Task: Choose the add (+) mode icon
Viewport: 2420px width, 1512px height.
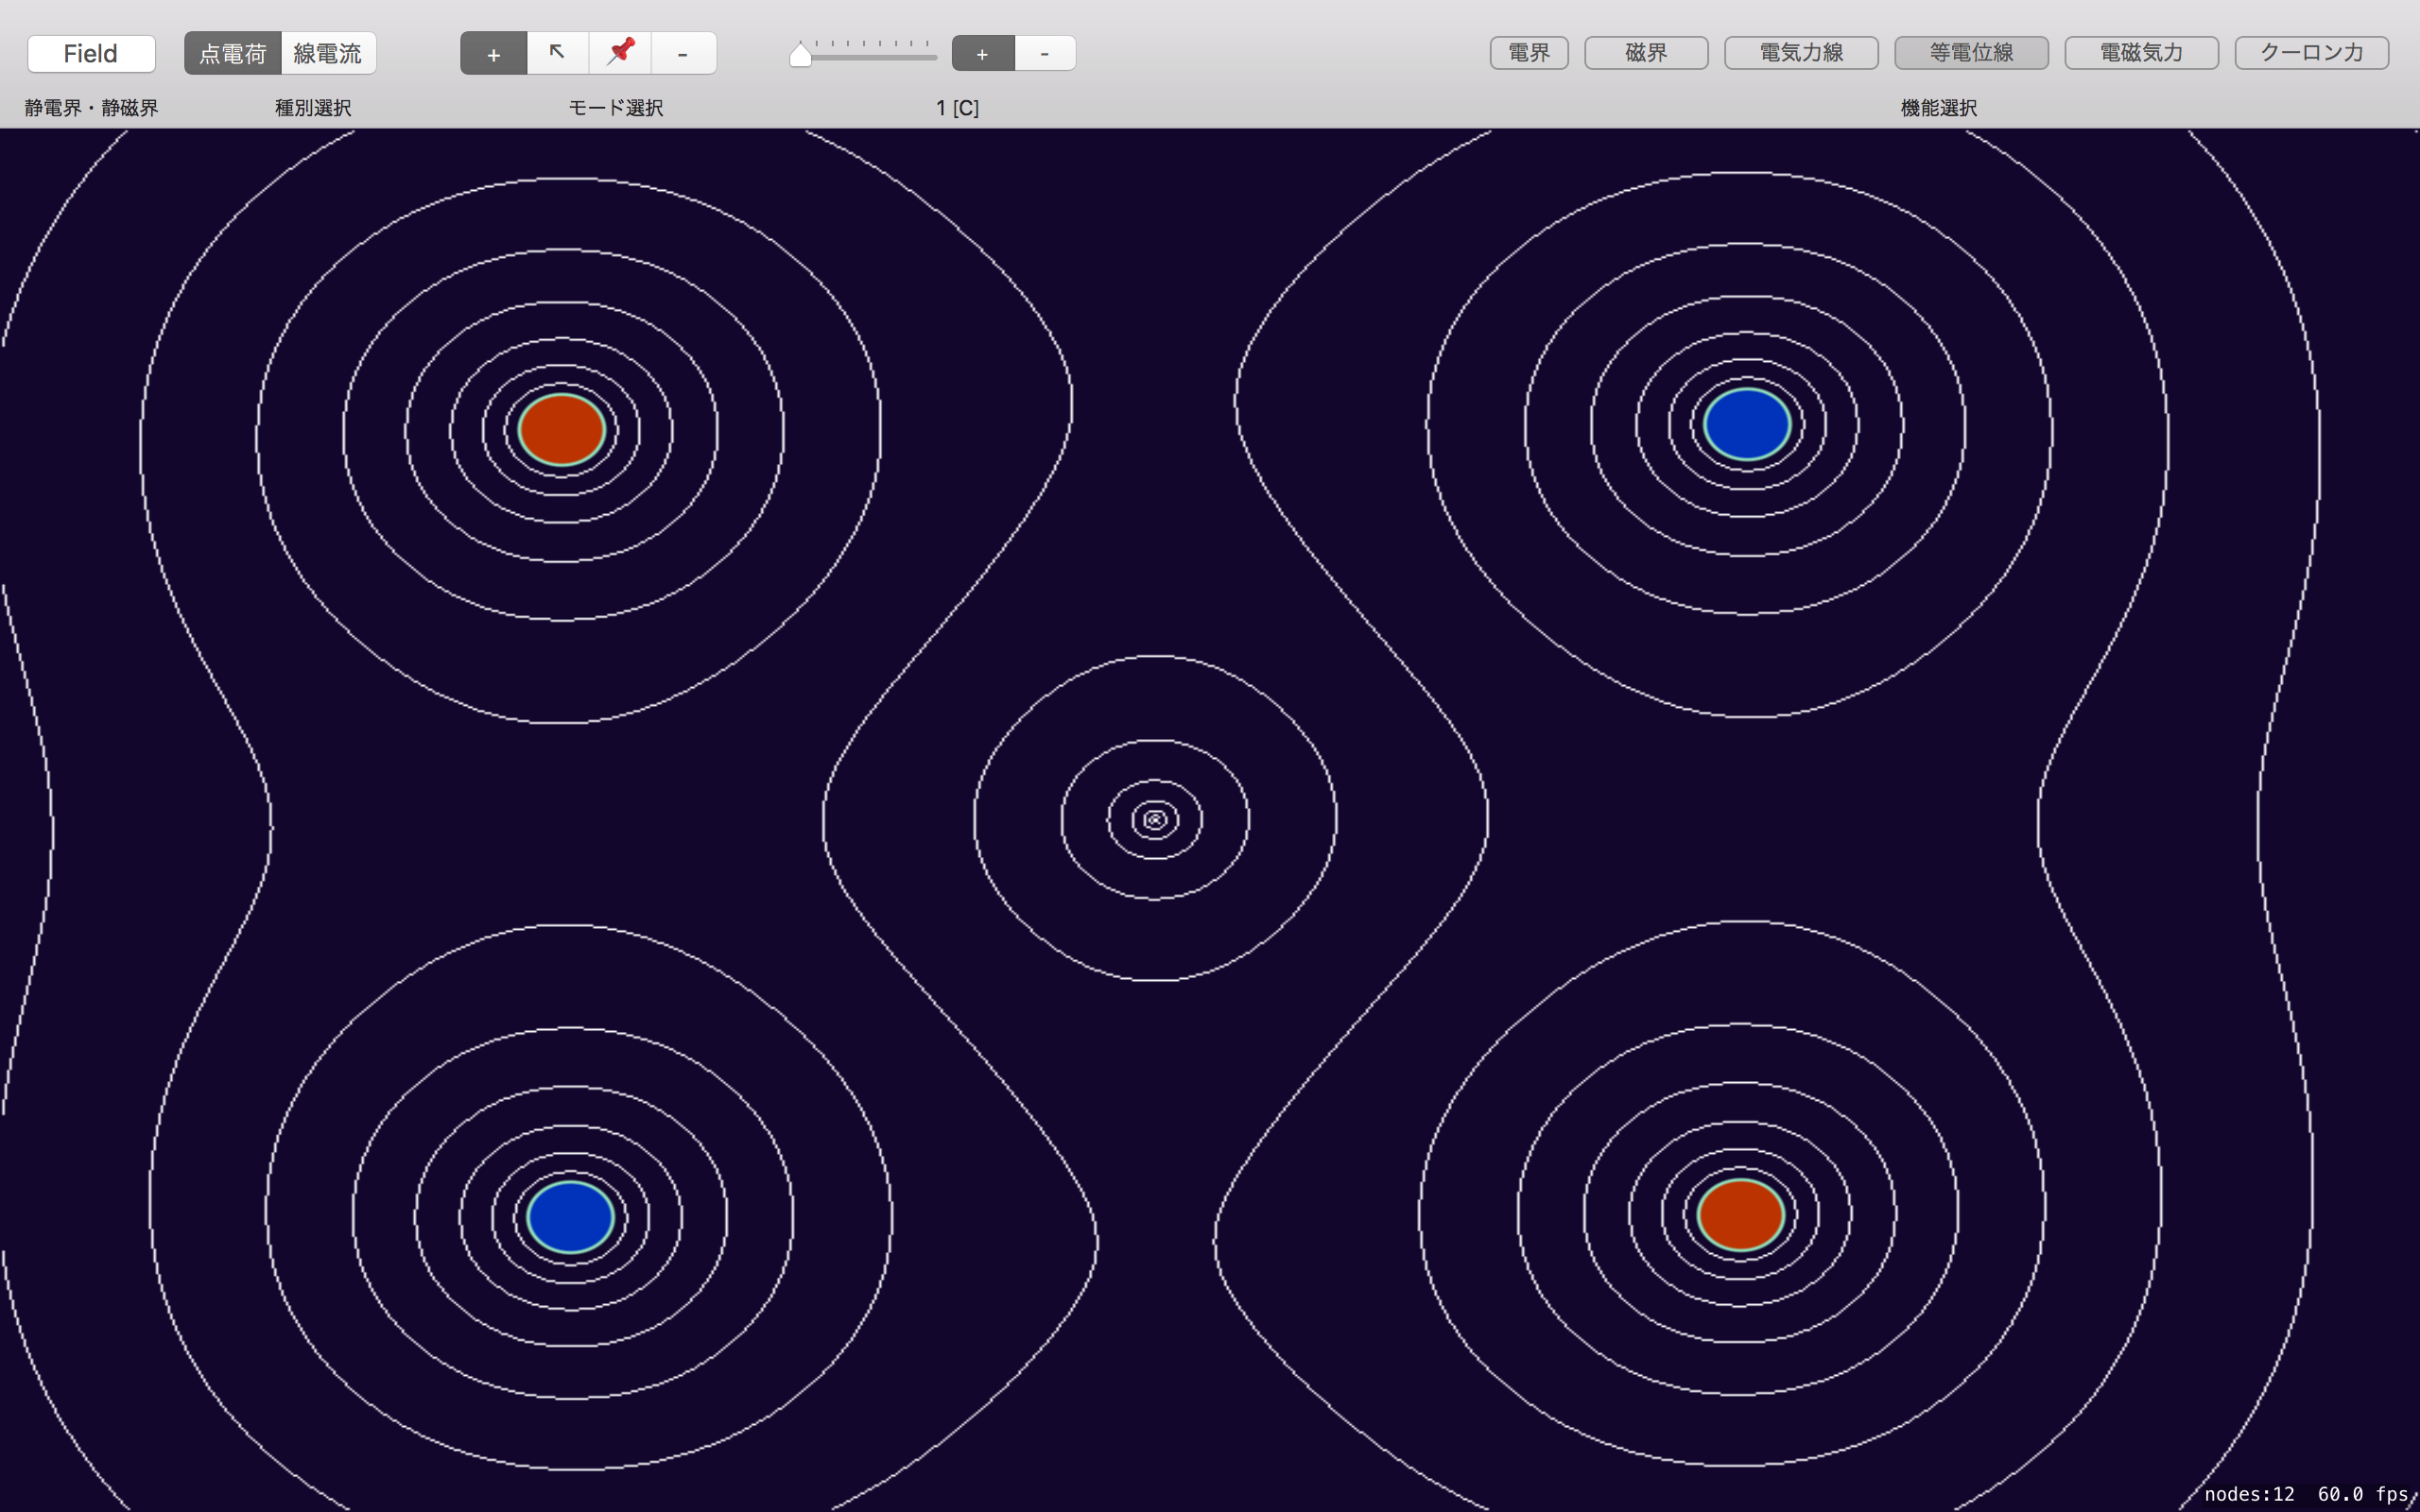Action: (x=493, y=53)
